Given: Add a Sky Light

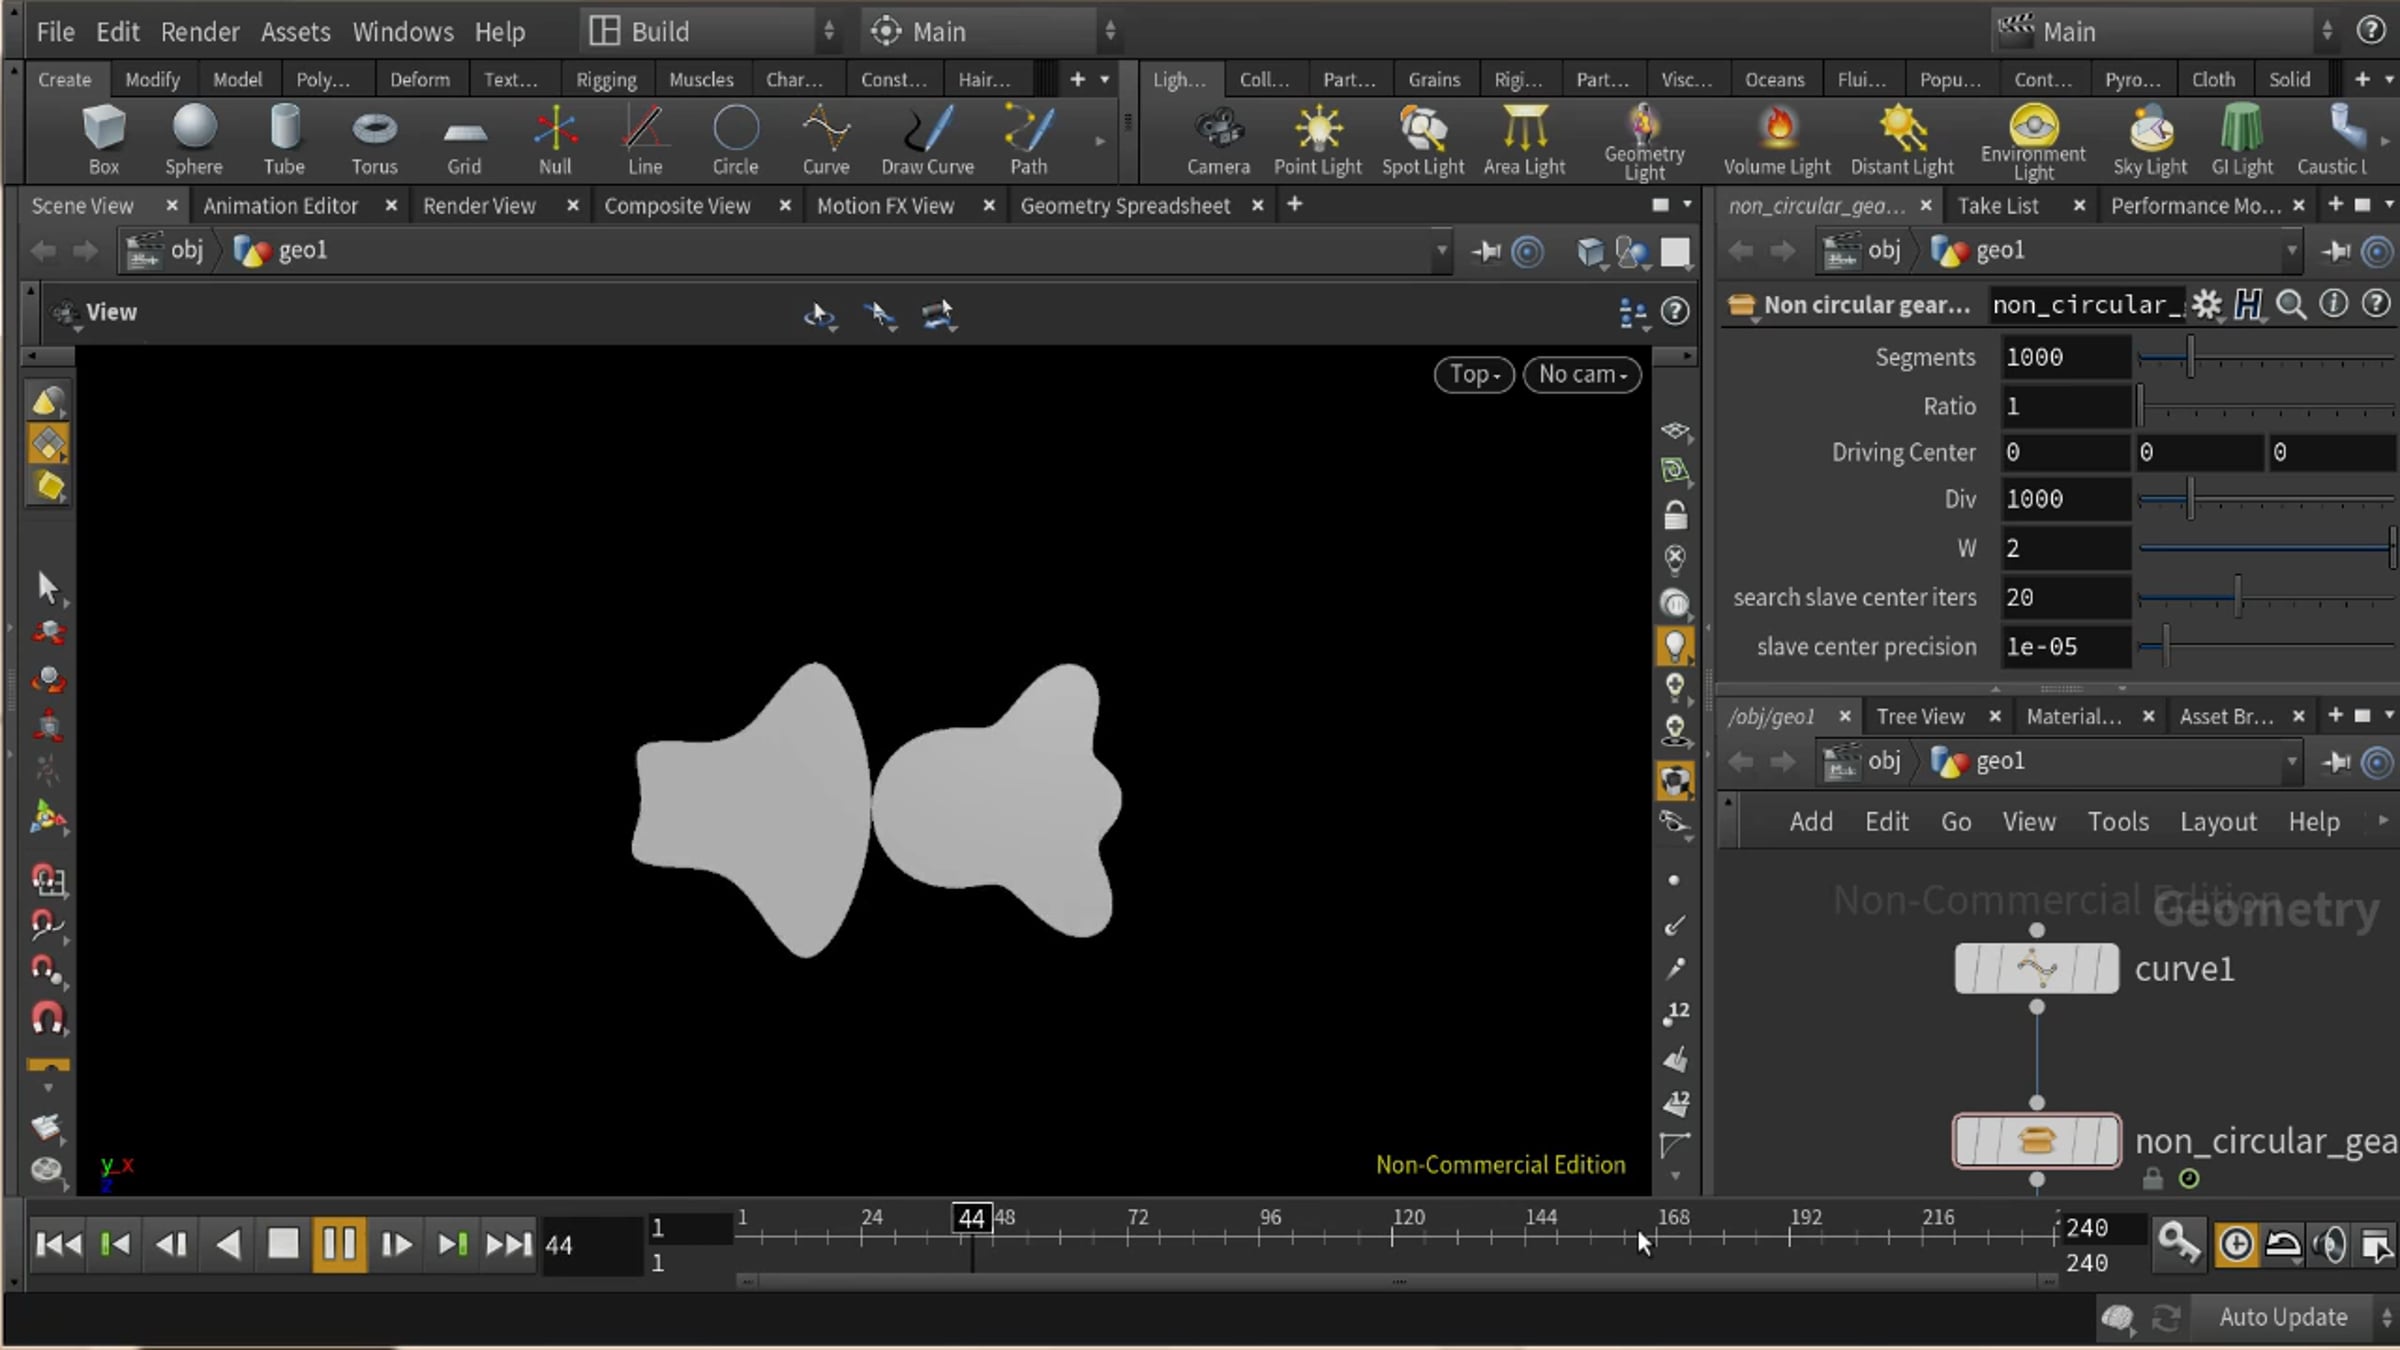Looking at the screenshot, I should [2150, 140].
